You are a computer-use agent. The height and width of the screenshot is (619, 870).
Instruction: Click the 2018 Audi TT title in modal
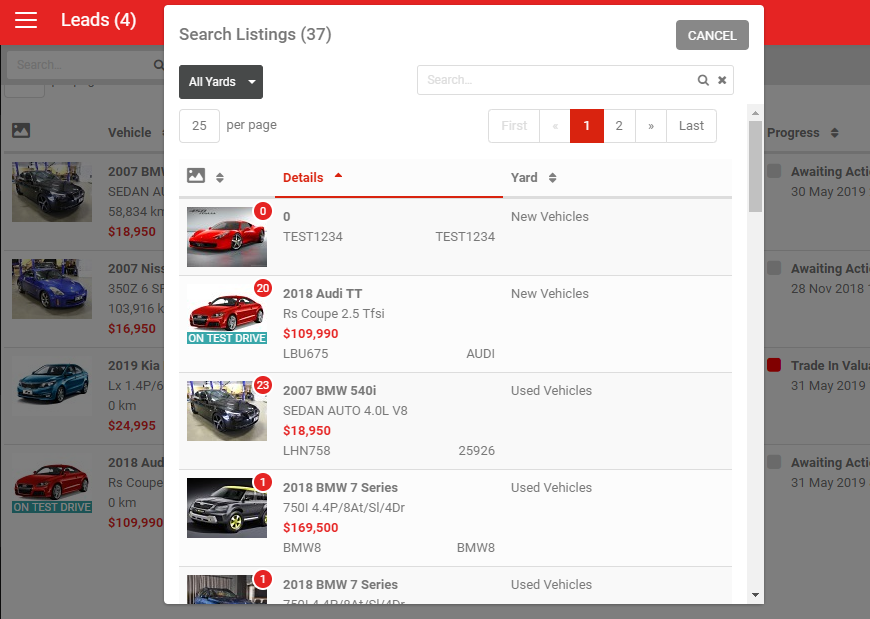[322, 293]
